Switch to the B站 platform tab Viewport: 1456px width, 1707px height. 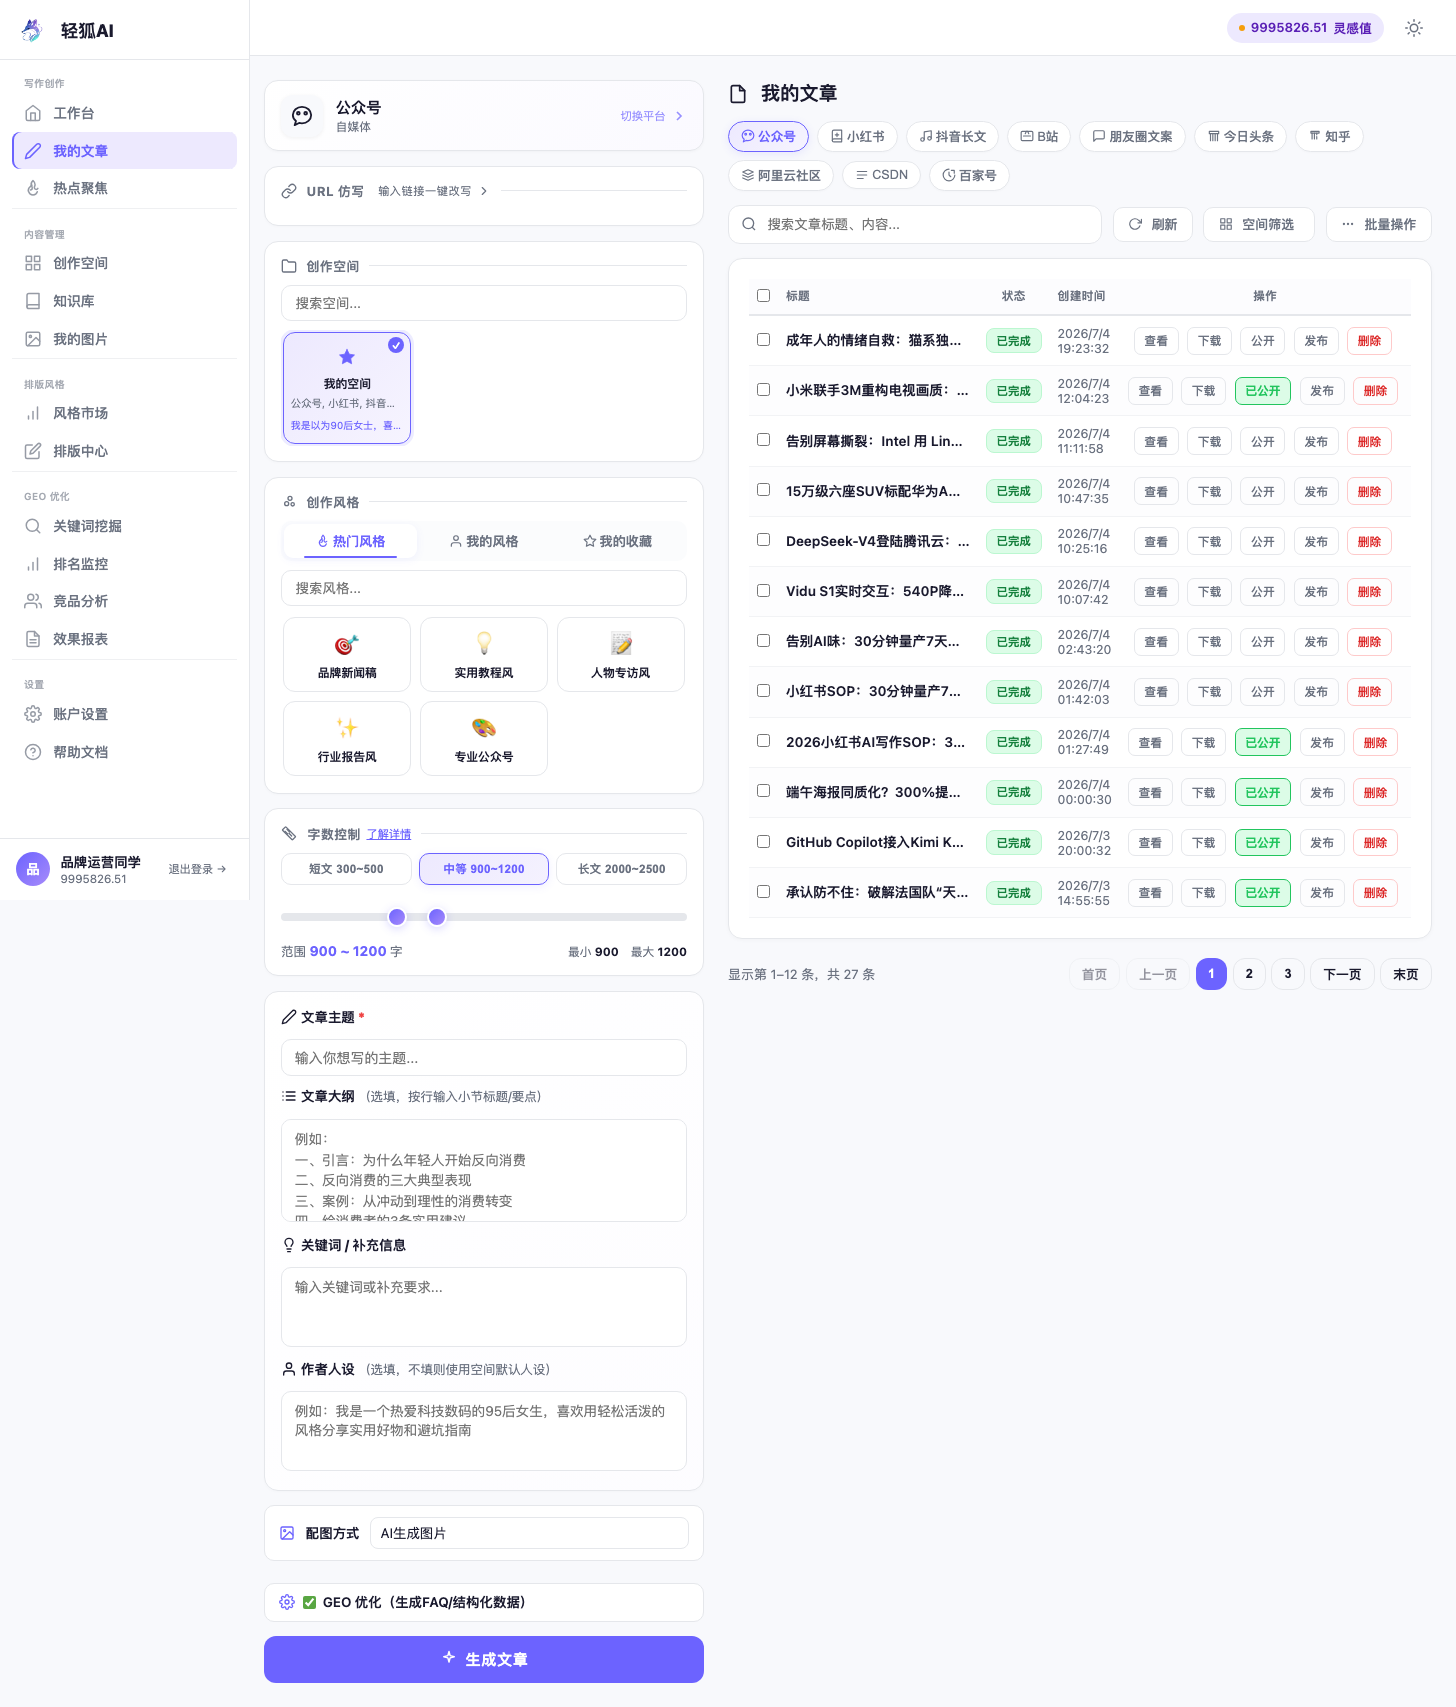pyautogui.click(x=1039, y=136)
